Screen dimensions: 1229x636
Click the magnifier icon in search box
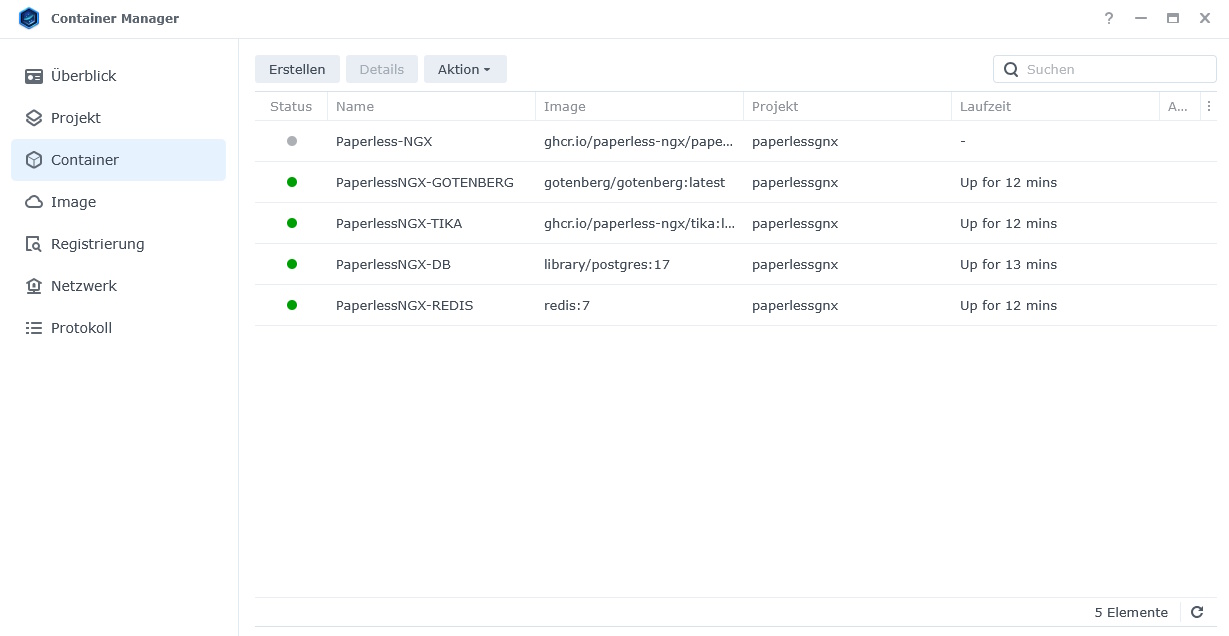click(1011, 69)
